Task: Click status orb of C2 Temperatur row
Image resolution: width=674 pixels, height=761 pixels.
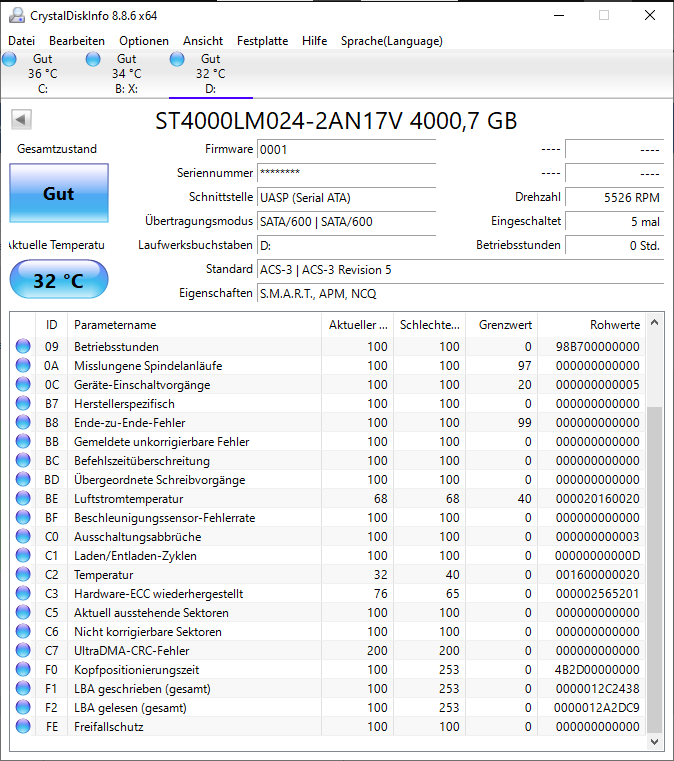Action: pyautogui.click(x=23, y=574)
